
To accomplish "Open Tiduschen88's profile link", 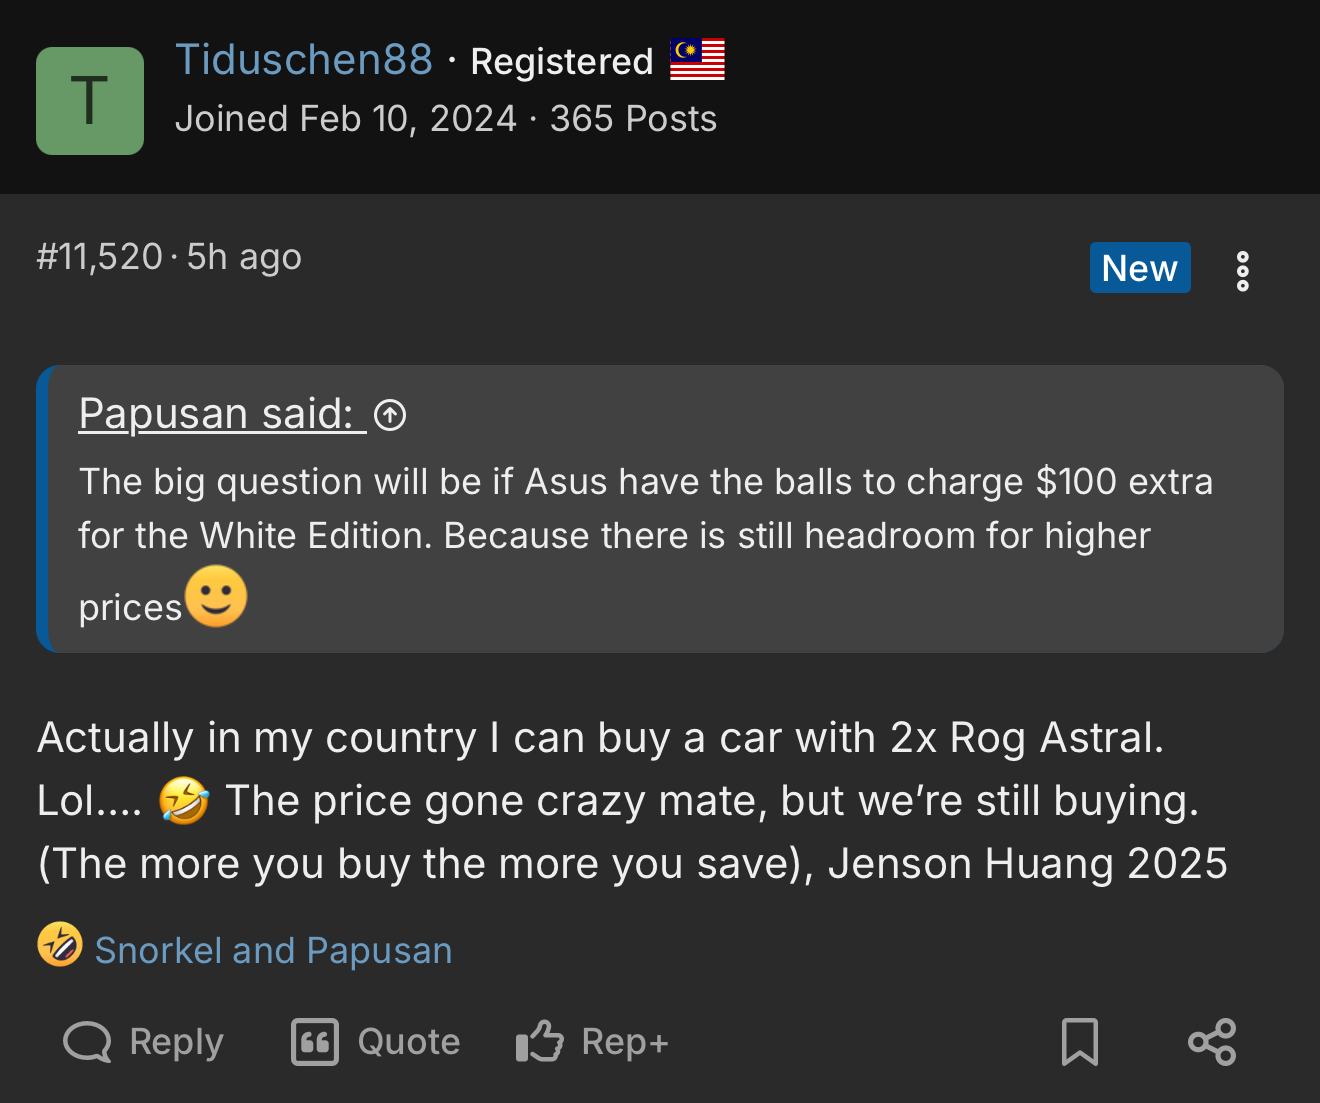I will [x=304, y=60].
